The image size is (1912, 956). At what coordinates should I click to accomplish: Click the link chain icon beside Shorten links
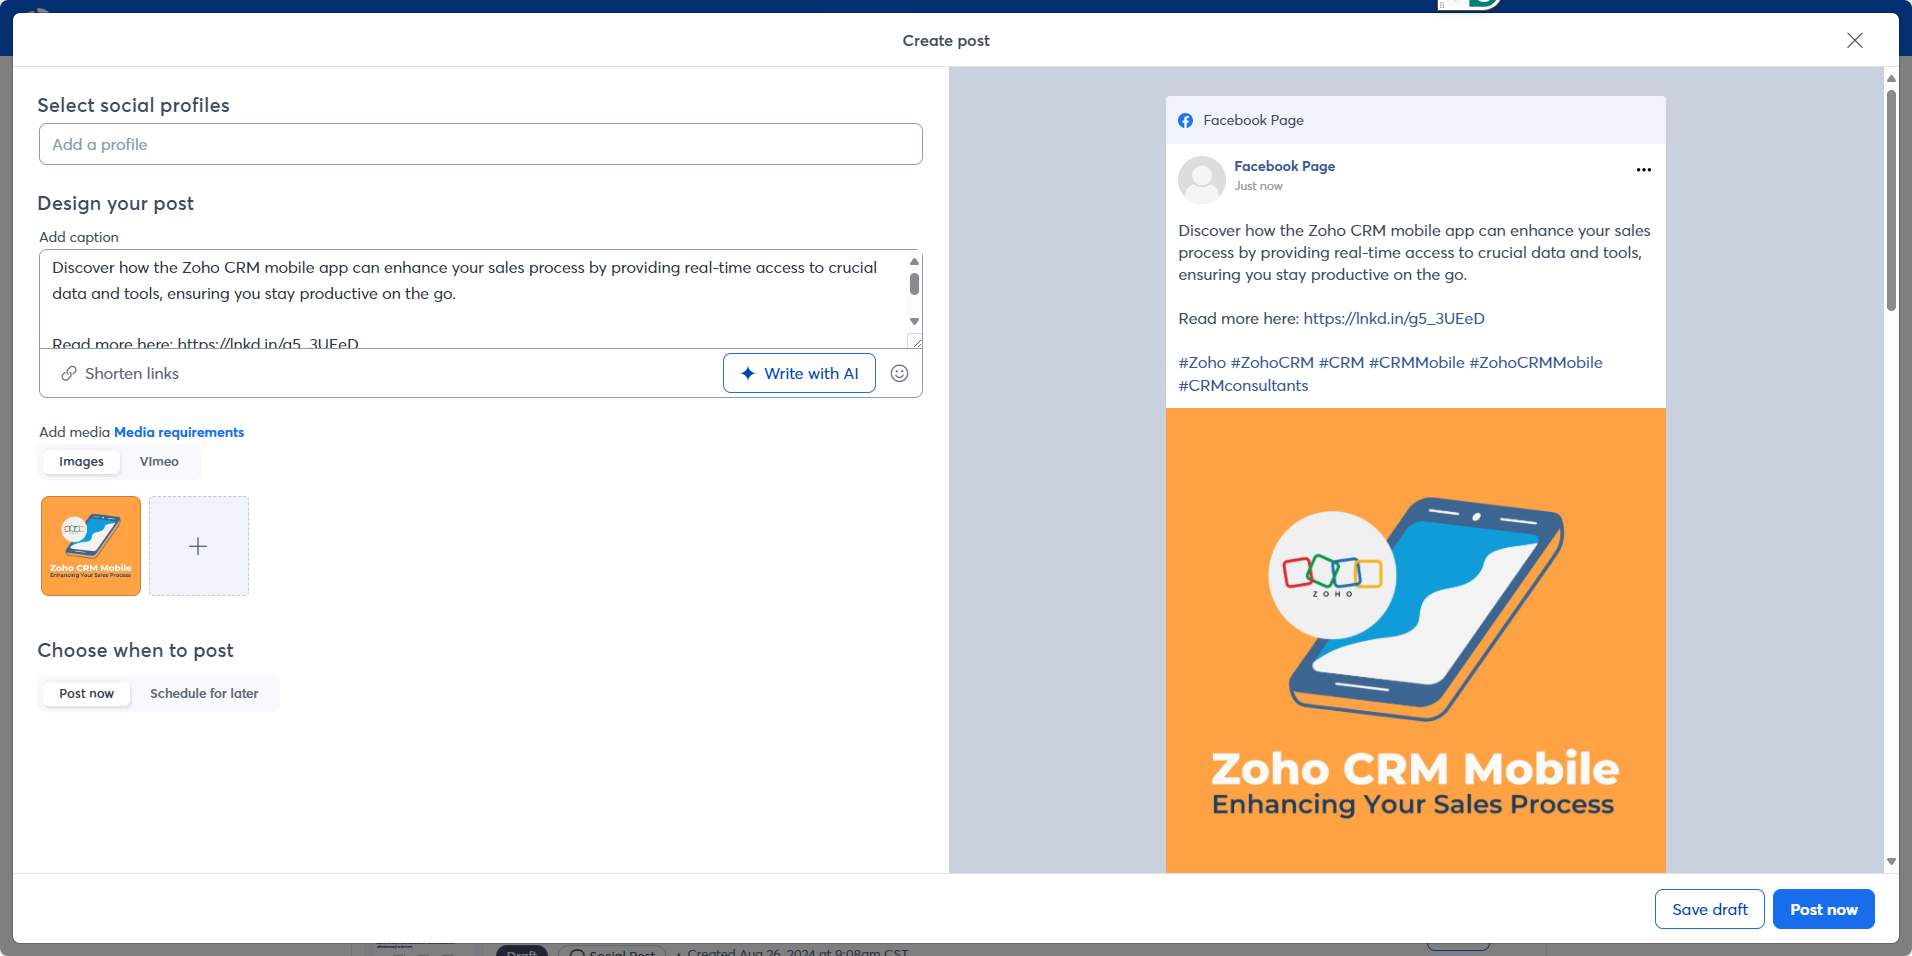[69, 373]
